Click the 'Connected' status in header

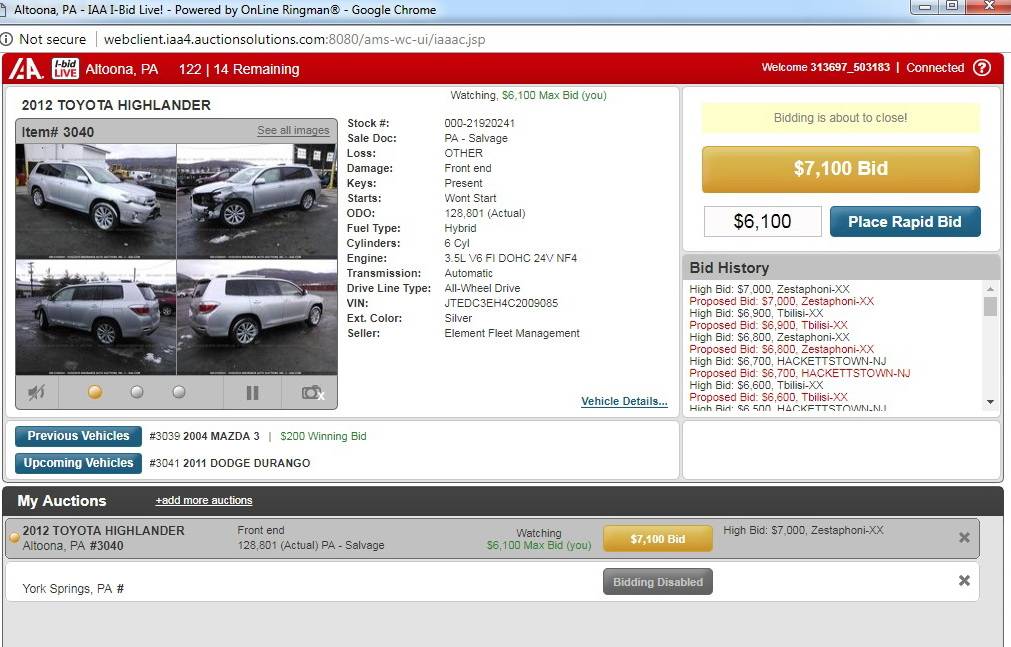tap(935, 68)
